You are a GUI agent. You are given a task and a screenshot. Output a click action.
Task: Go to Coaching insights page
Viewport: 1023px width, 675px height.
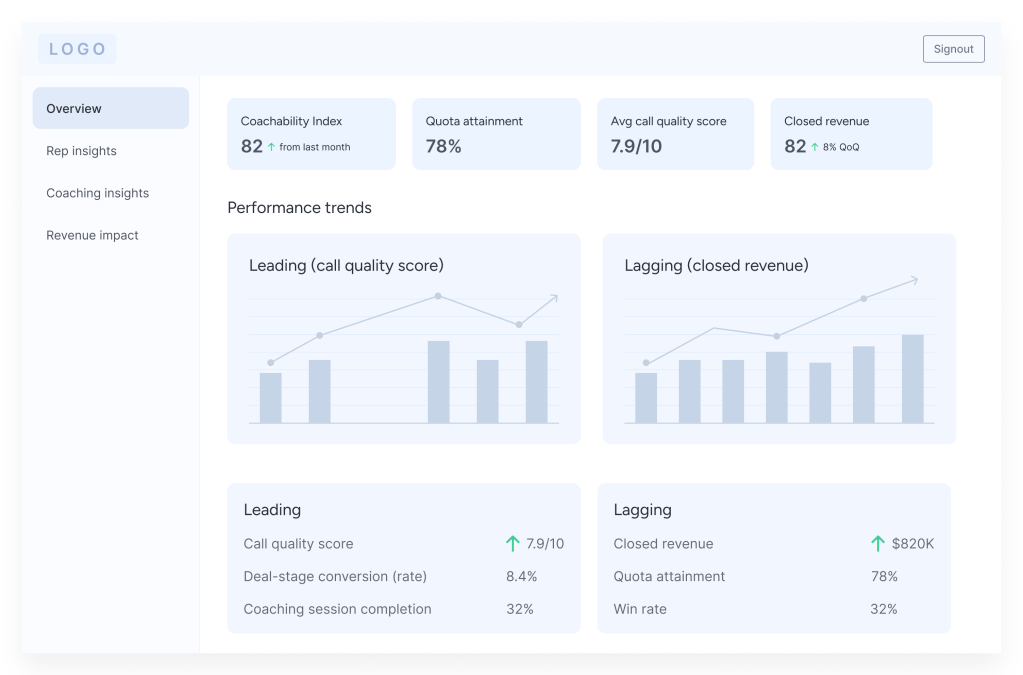point(97,193)
